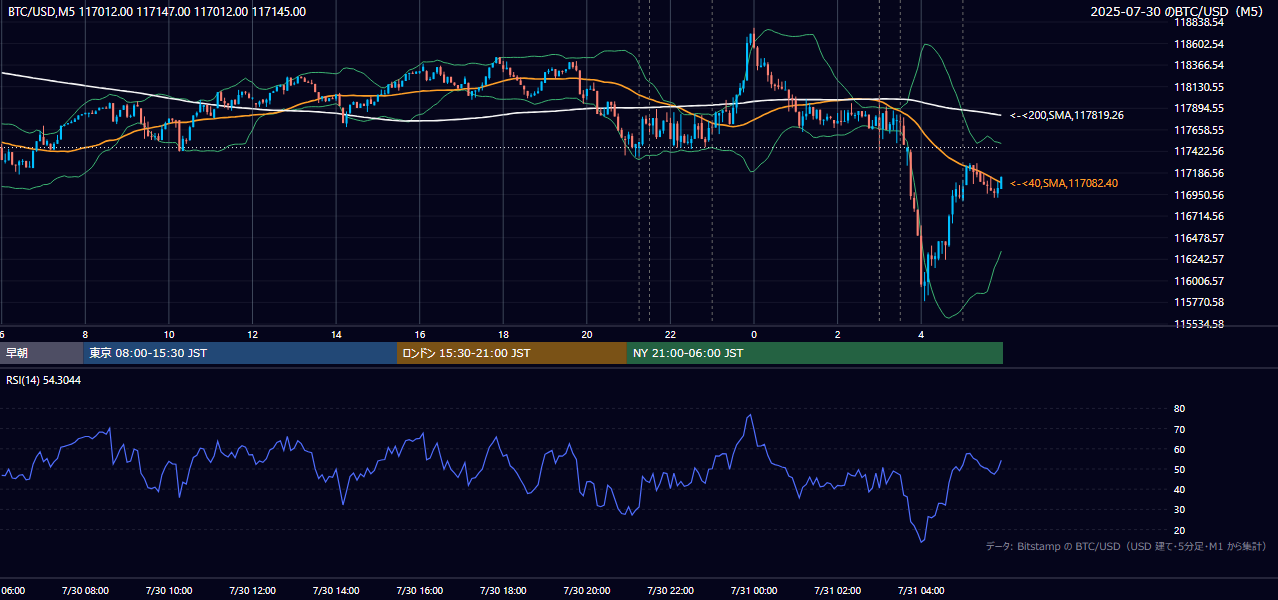
Task: Click the 2025-07-30 のBTC/USD（M5） chart title
Action: [x=1178, y=12]
